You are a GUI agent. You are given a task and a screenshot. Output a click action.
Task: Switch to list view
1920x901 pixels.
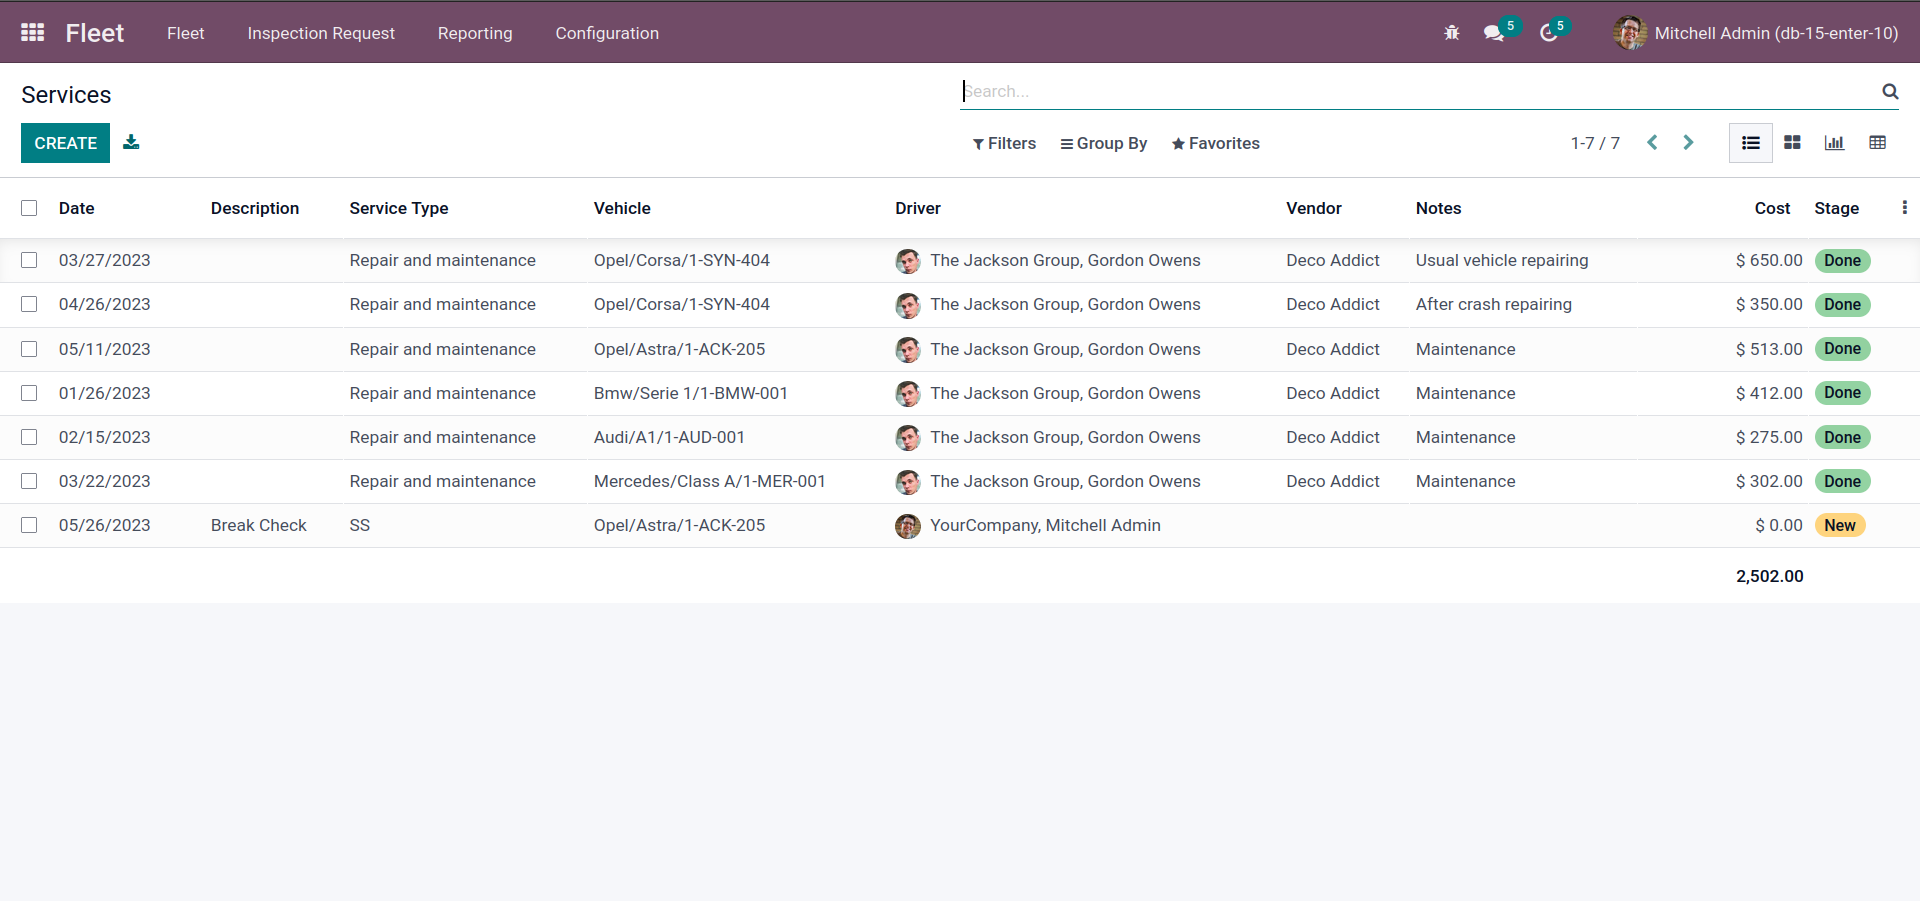pos(1751,143)
